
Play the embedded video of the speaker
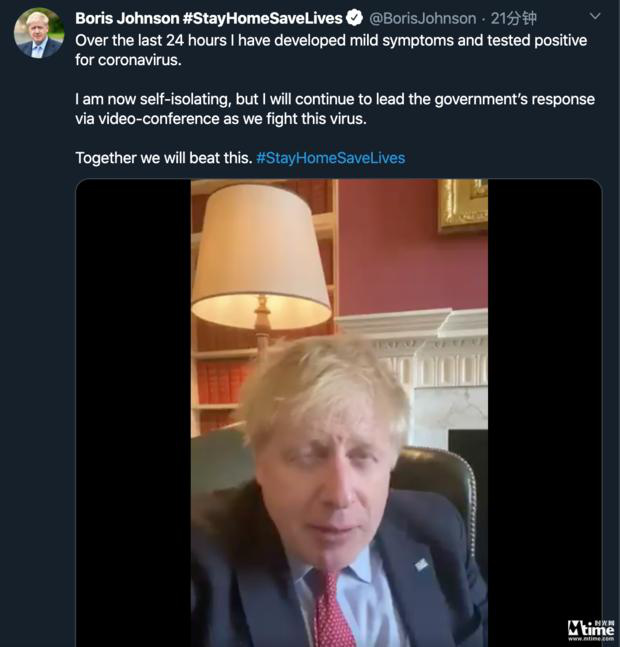339,413
